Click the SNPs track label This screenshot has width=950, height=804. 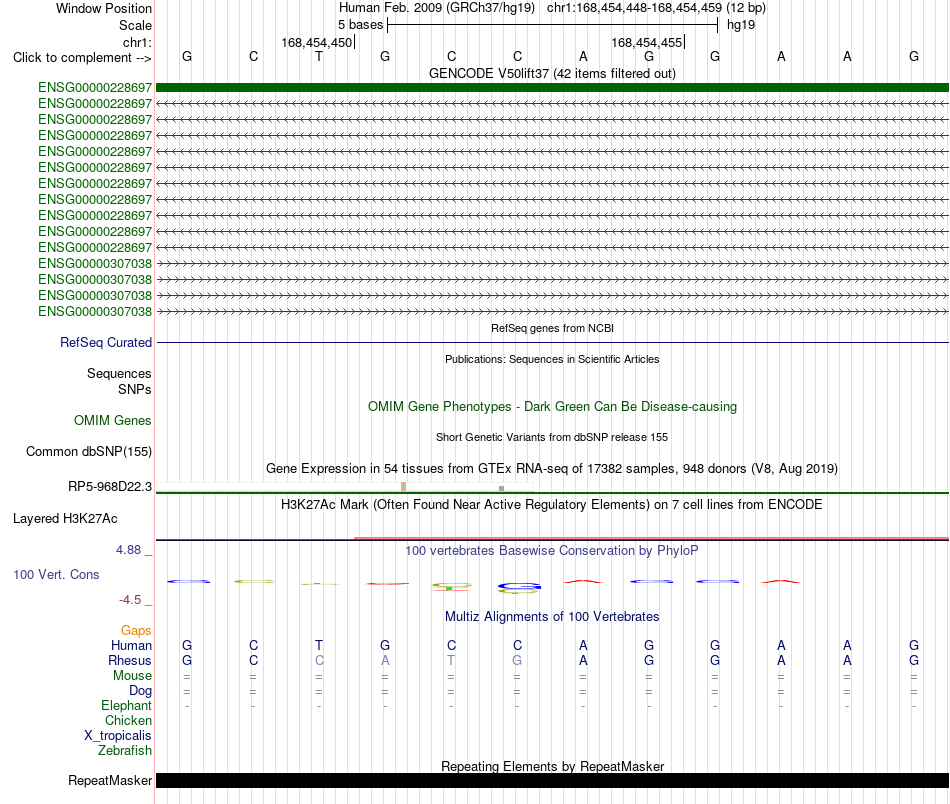(x=135, y=390)
